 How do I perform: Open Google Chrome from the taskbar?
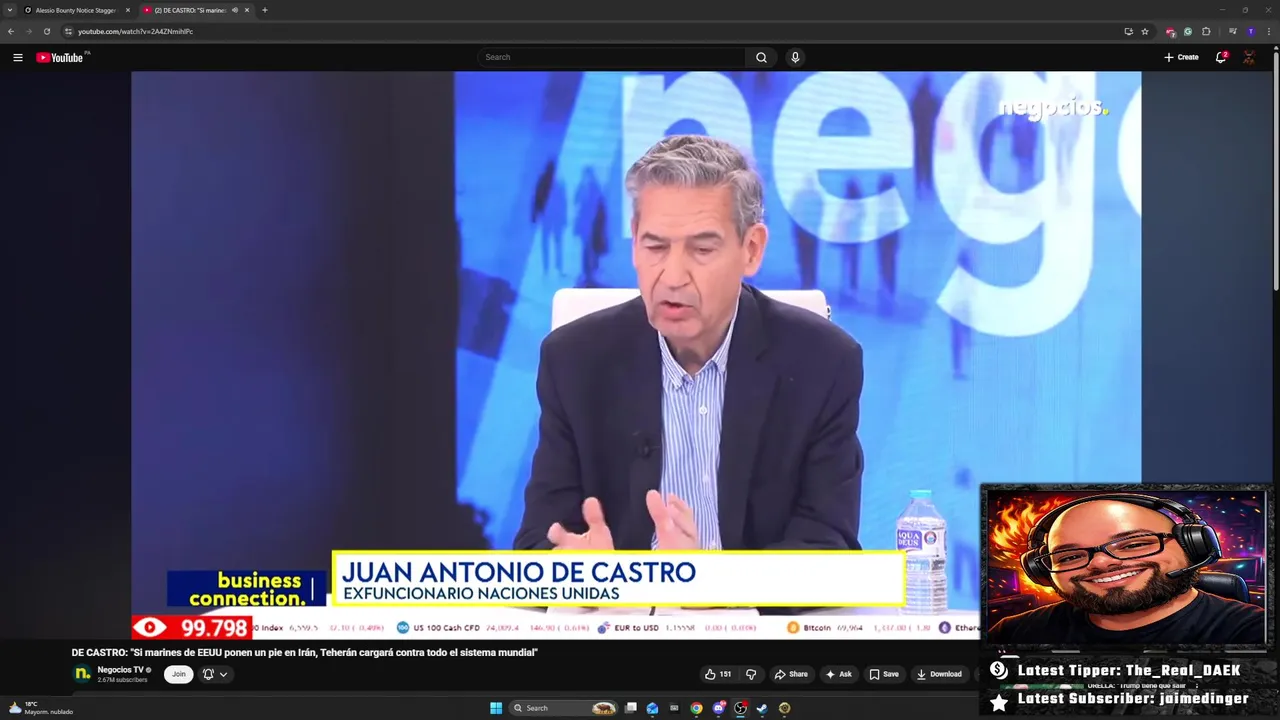coord(696,708)
